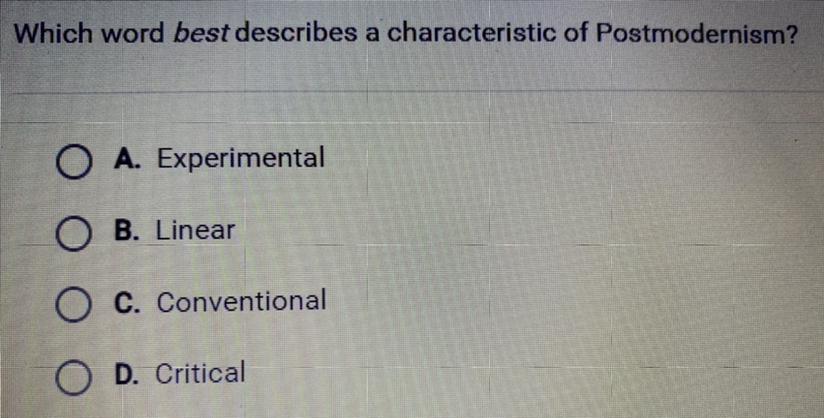This screenshot has height=418, width=824.
Task: Click the italic word best in question
Action: point(201,34)
